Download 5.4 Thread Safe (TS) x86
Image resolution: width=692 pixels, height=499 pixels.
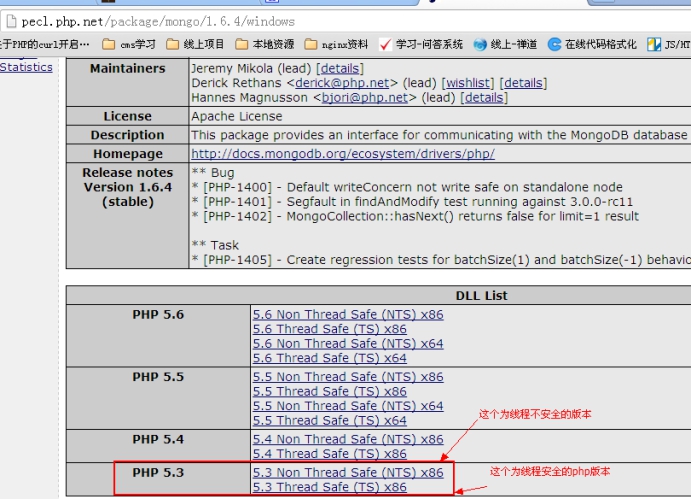click(x=329, y=454)
